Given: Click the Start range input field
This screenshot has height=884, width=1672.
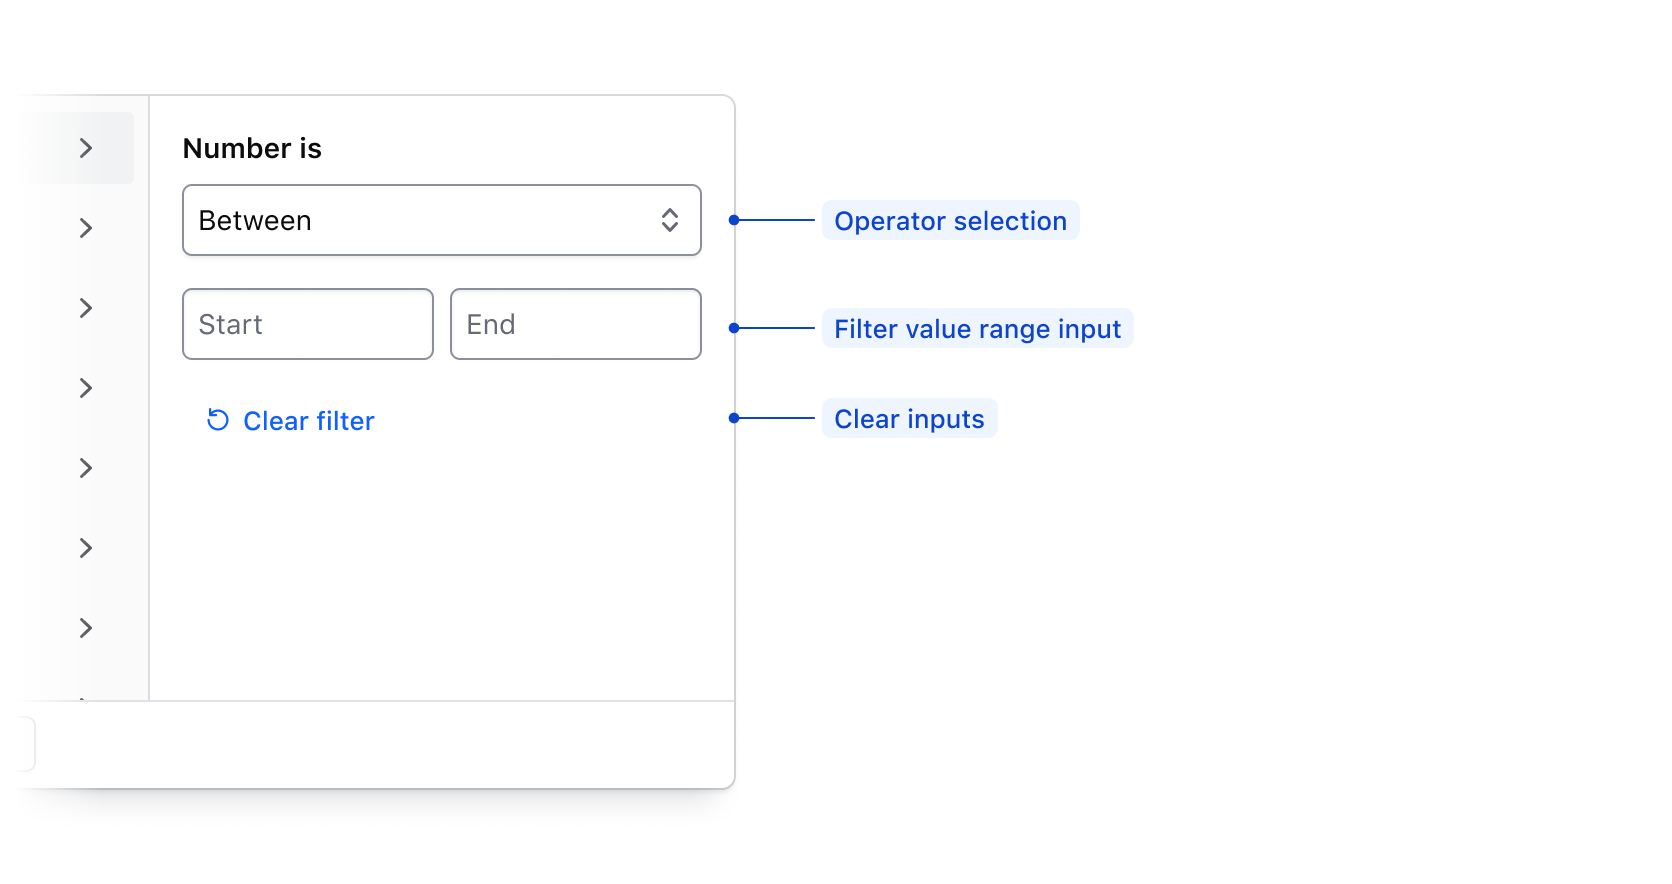Looking at the screenshot, I should (308, 324).
